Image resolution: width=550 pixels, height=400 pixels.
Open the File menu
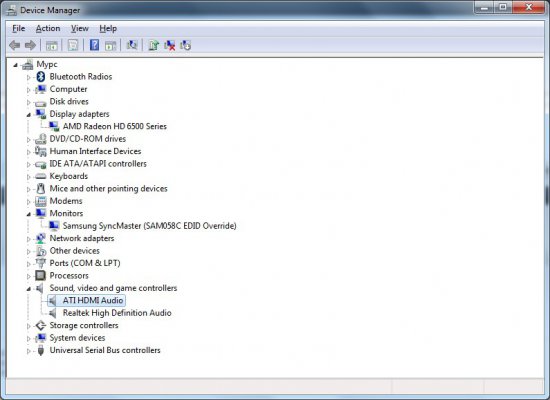(19, 28)
